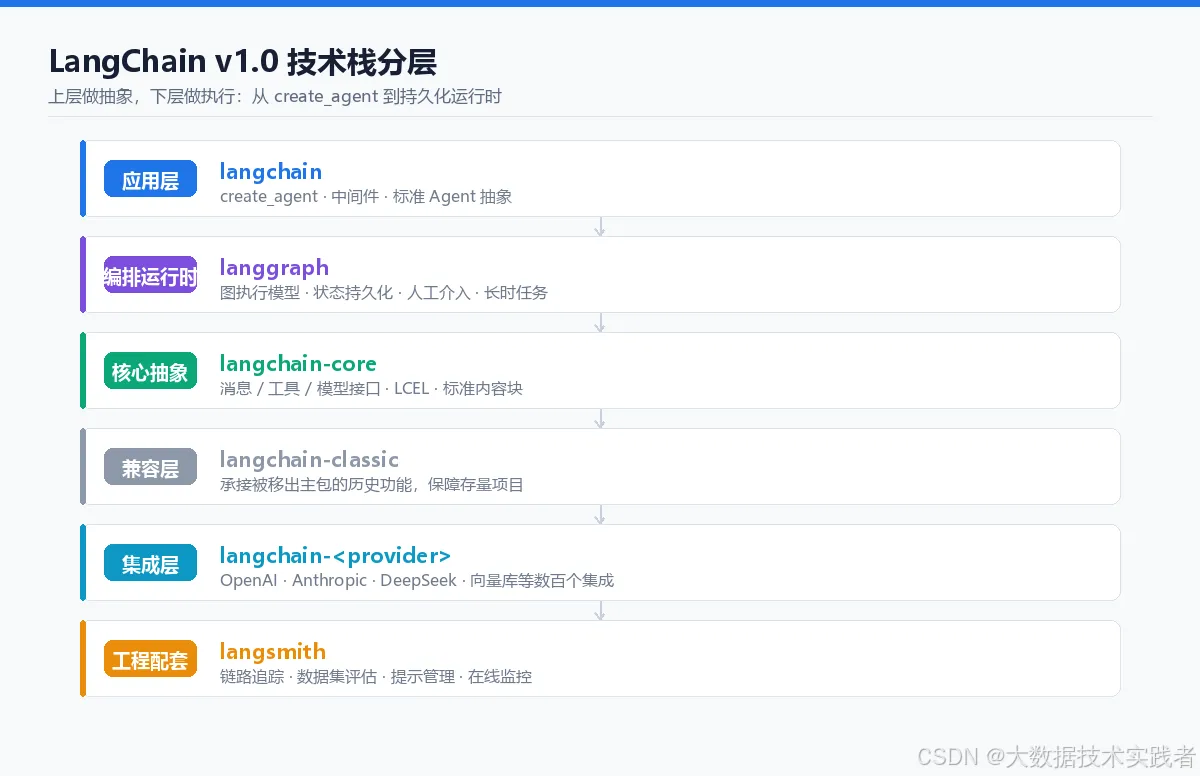Click the text "链路追踪 · 数据集评估 · 提示管理 · 在线监控"
The image size is (1200, 776).
point(376,677)
